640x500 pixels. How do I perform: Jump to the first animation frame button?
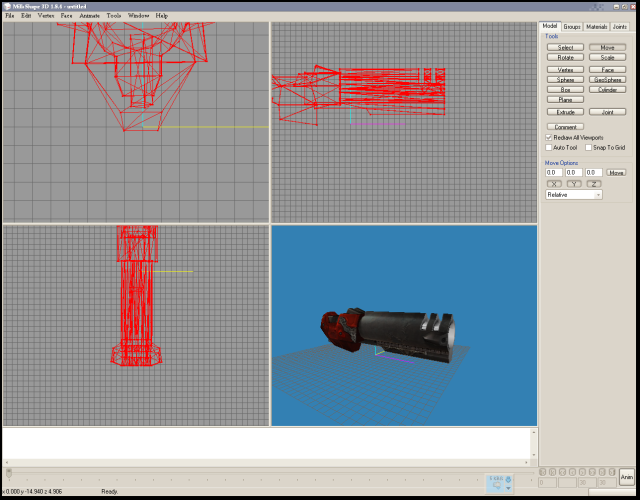[542, 472]
